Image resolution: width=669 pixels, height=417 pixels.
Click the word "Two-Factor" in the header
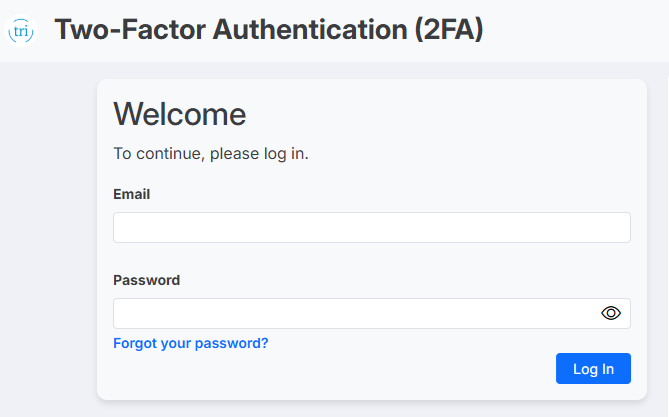[x=130, y=29]
